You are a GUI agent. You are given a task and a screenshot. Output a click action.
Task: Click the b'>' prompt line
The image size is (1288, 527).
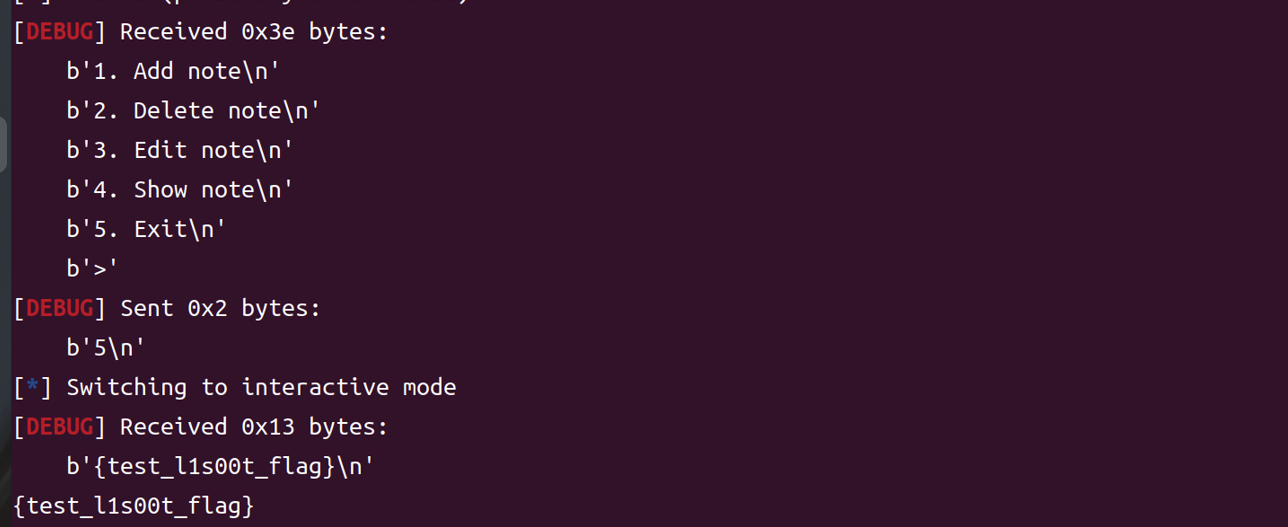click(x=92, y=269)
